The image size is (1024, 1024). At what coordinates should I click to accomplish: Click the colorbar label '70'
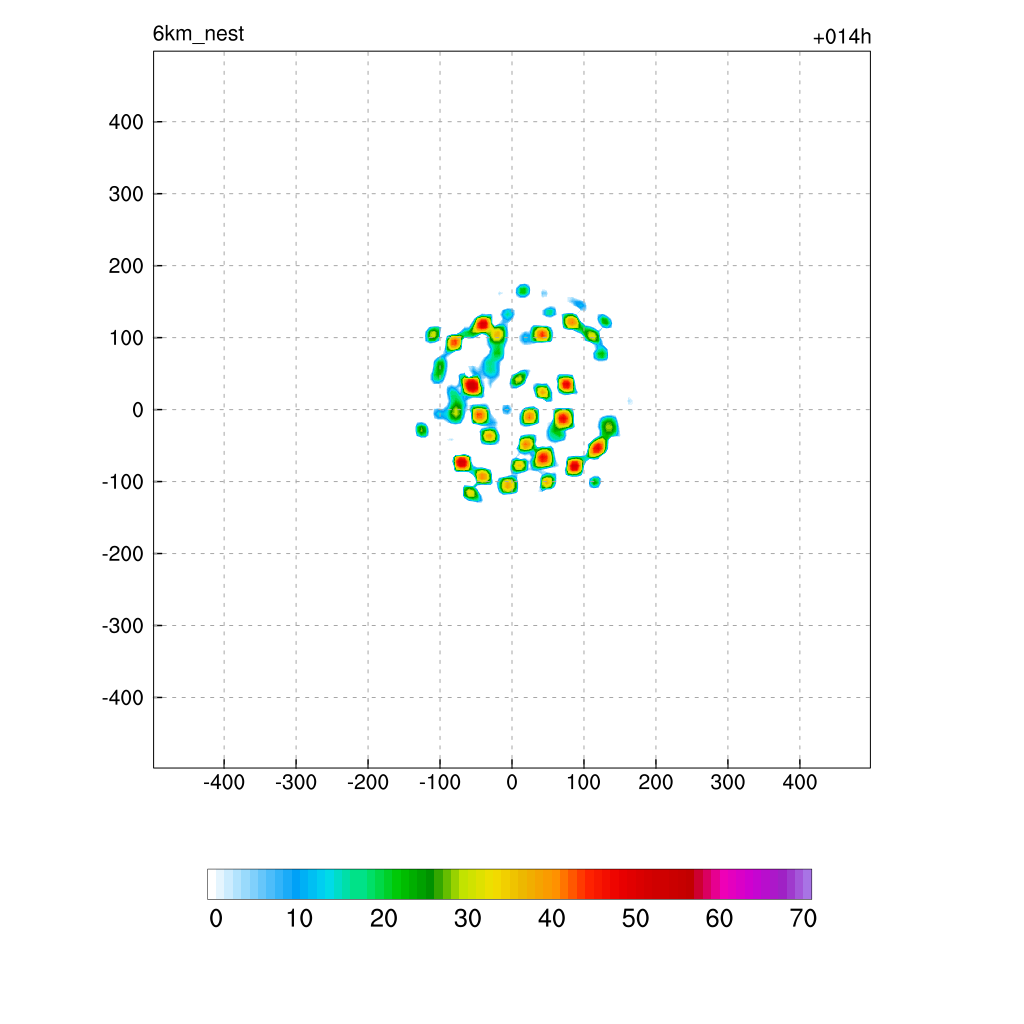coord(803,918)
